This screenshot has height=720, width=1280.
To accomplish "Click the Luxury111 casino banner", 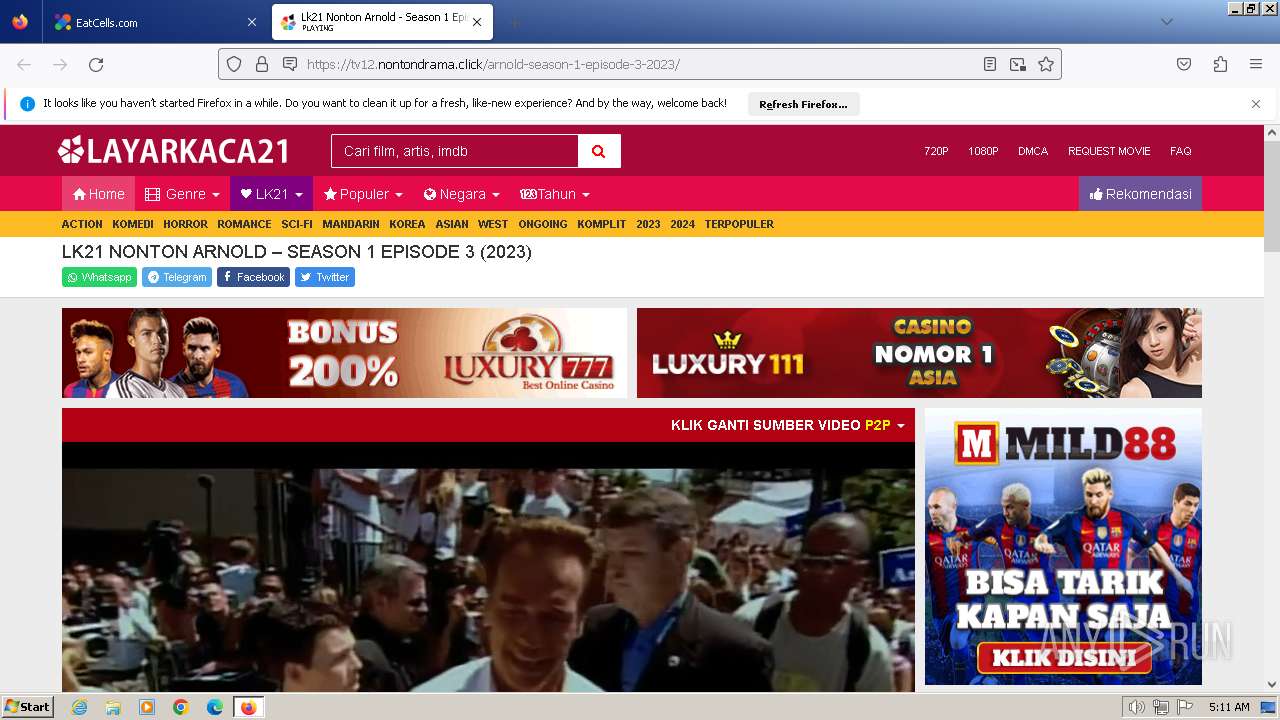I will coord(919,353).
